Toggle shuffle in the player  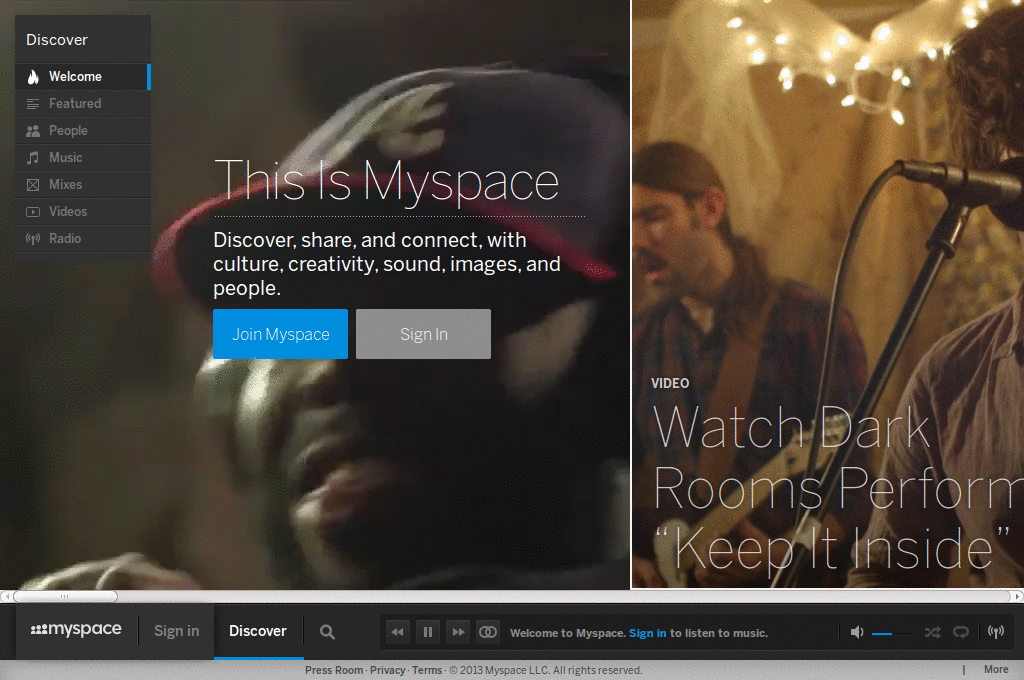(933, 632)
